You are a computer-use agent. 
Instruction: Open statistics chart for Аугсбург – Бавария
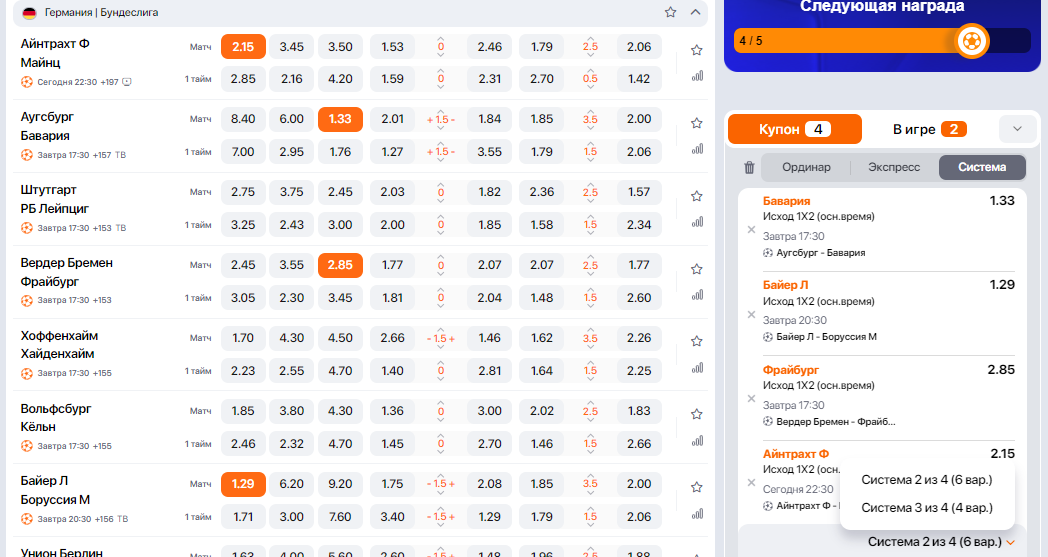click(x=697, y=149)
